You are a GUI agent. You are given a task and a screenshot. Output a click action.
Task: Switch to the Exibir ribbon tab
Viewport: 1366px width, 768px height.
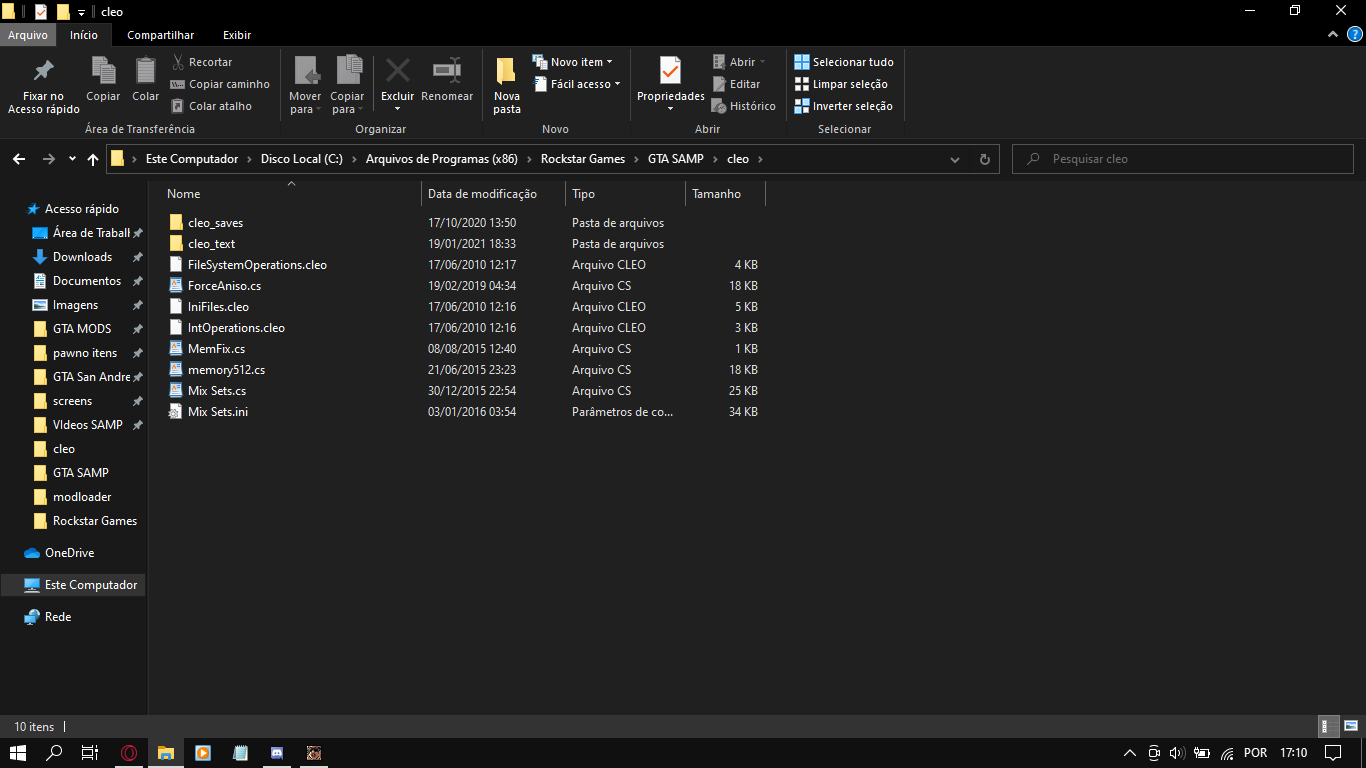coord(237,35)
